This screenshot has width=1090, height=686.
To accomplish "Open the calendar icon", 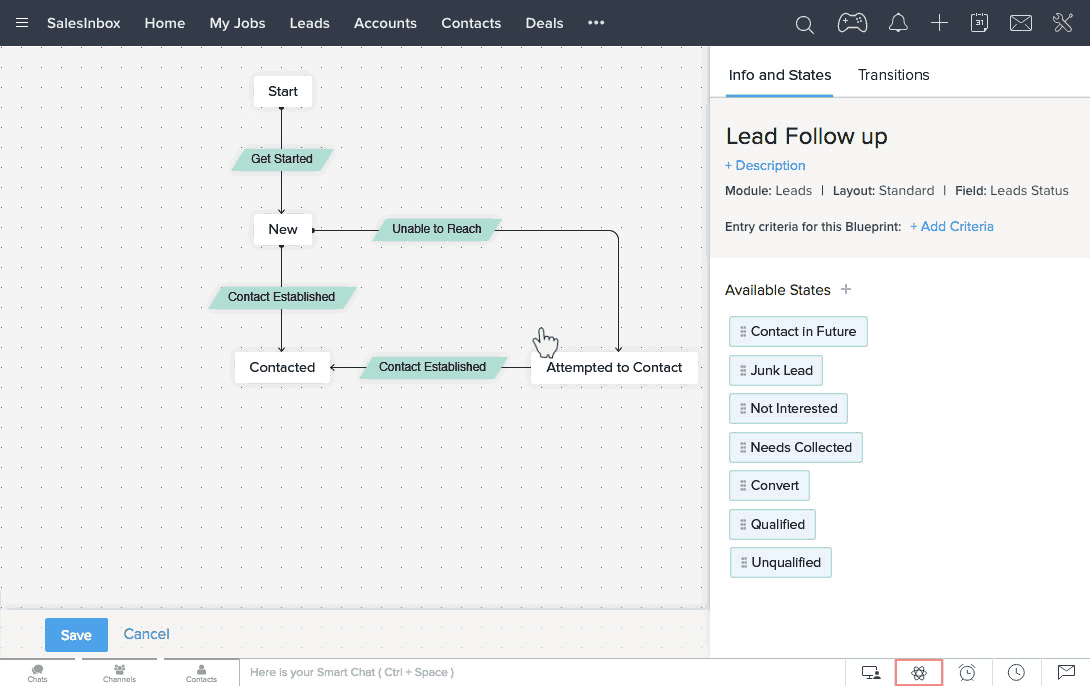I will [x=980, y=23].
